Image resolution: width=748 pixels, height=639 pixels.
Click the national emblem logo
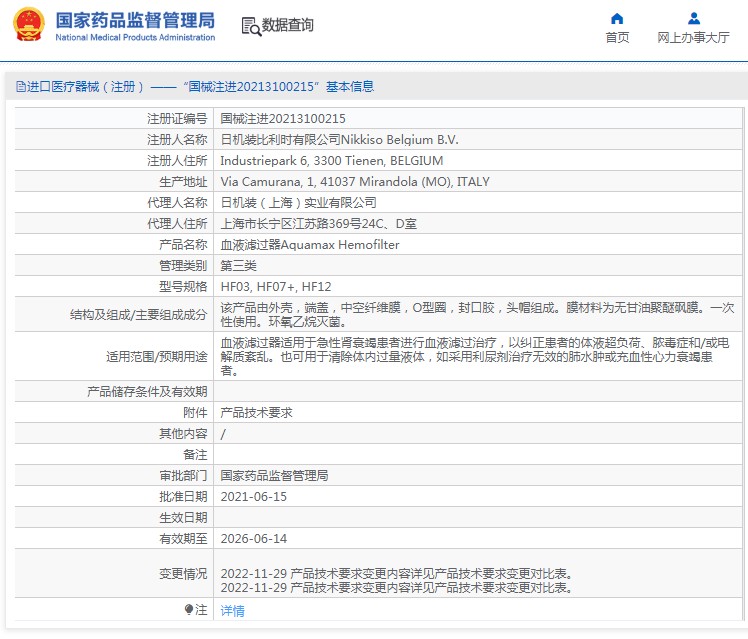pos(29,25)
